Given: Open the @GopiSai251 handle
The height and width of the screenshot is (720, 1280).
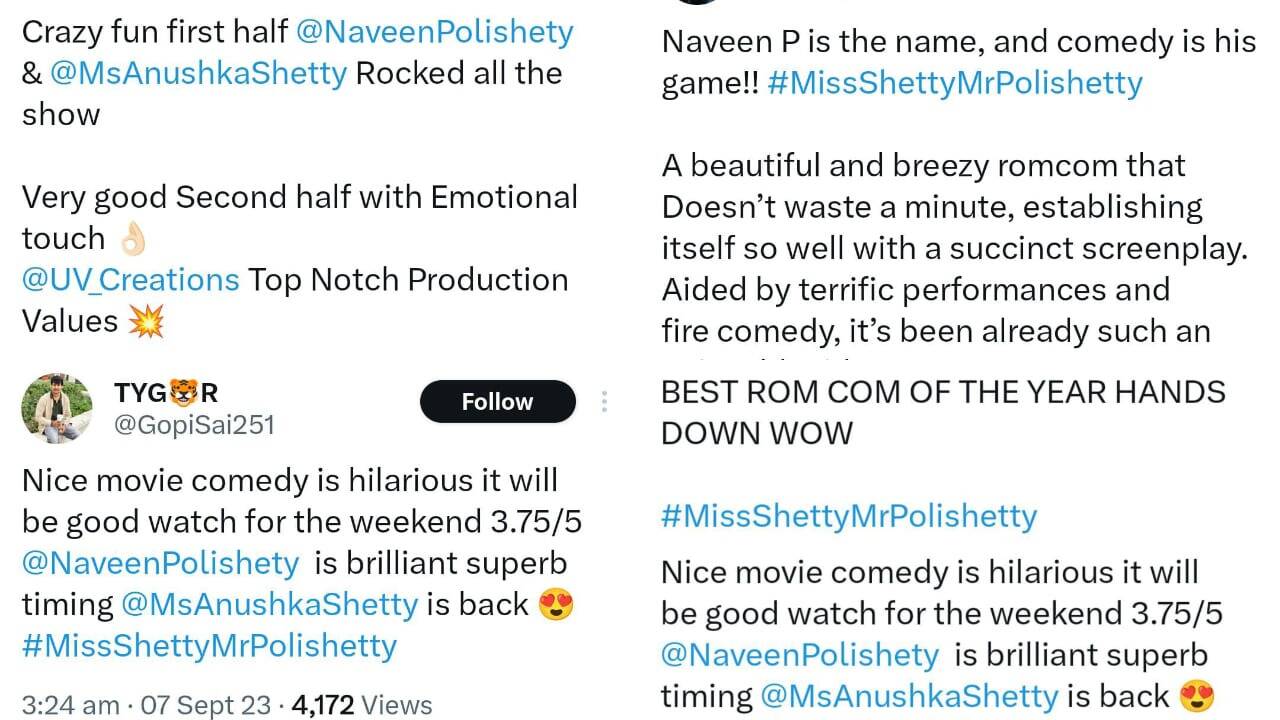Looking at the screenshot, I should click(x=193, y=425).
